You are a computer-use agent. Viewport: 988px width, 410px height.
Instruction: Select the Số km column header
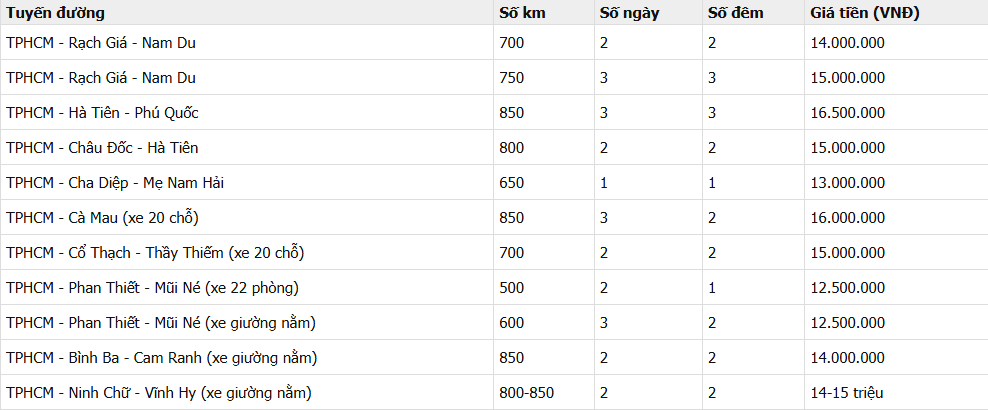point(522,13)
